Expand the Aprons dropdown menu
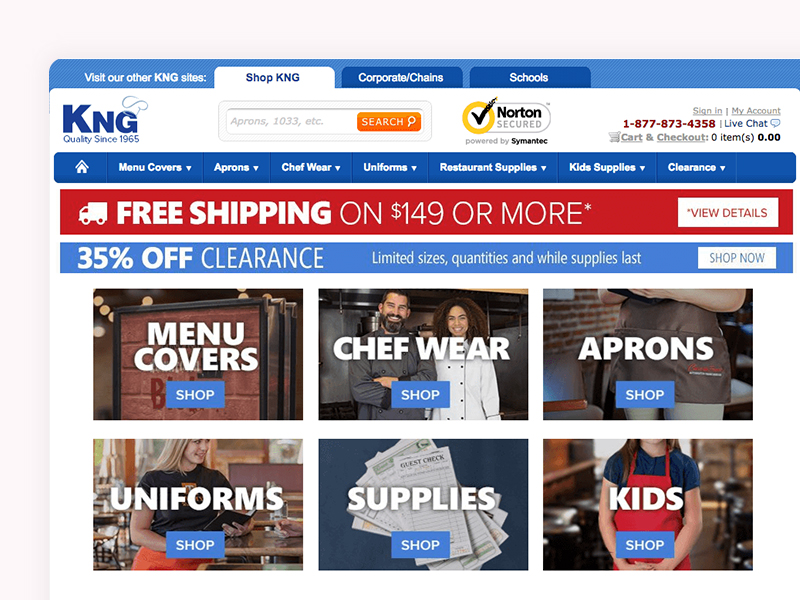800x600 pixels. coord(236,167)
